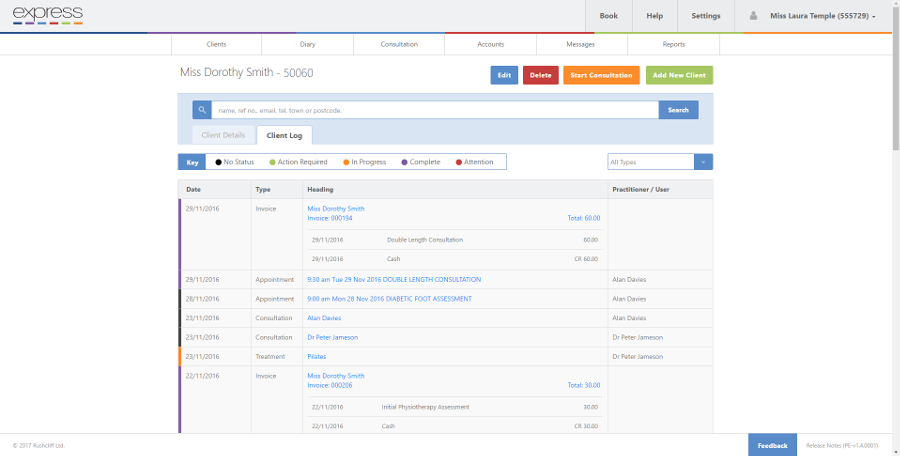Click the user avatar icon beside Miss Laura Temple
Screen dimensions: 900x456
[x=753, y=16]
